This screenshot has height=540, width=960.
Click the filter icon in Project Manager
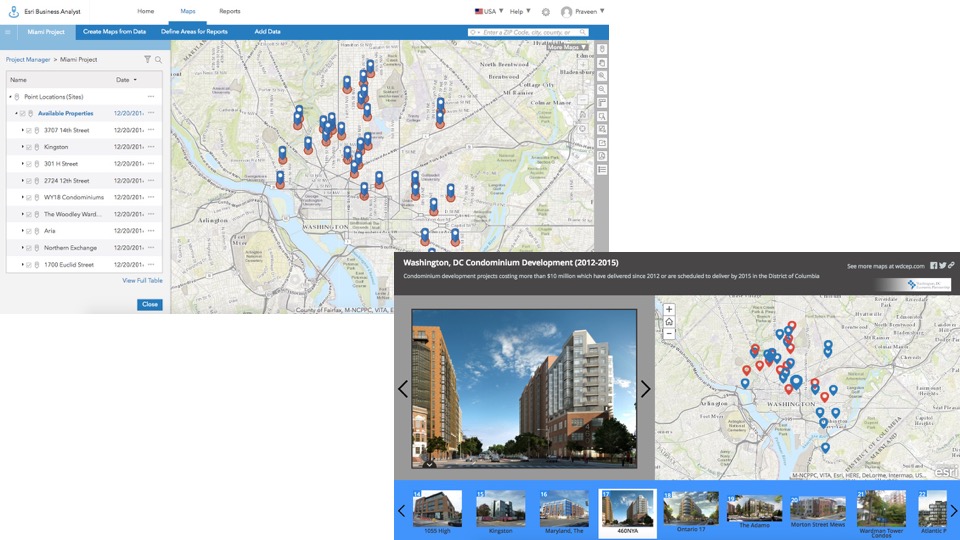click(x=147, y=59)
